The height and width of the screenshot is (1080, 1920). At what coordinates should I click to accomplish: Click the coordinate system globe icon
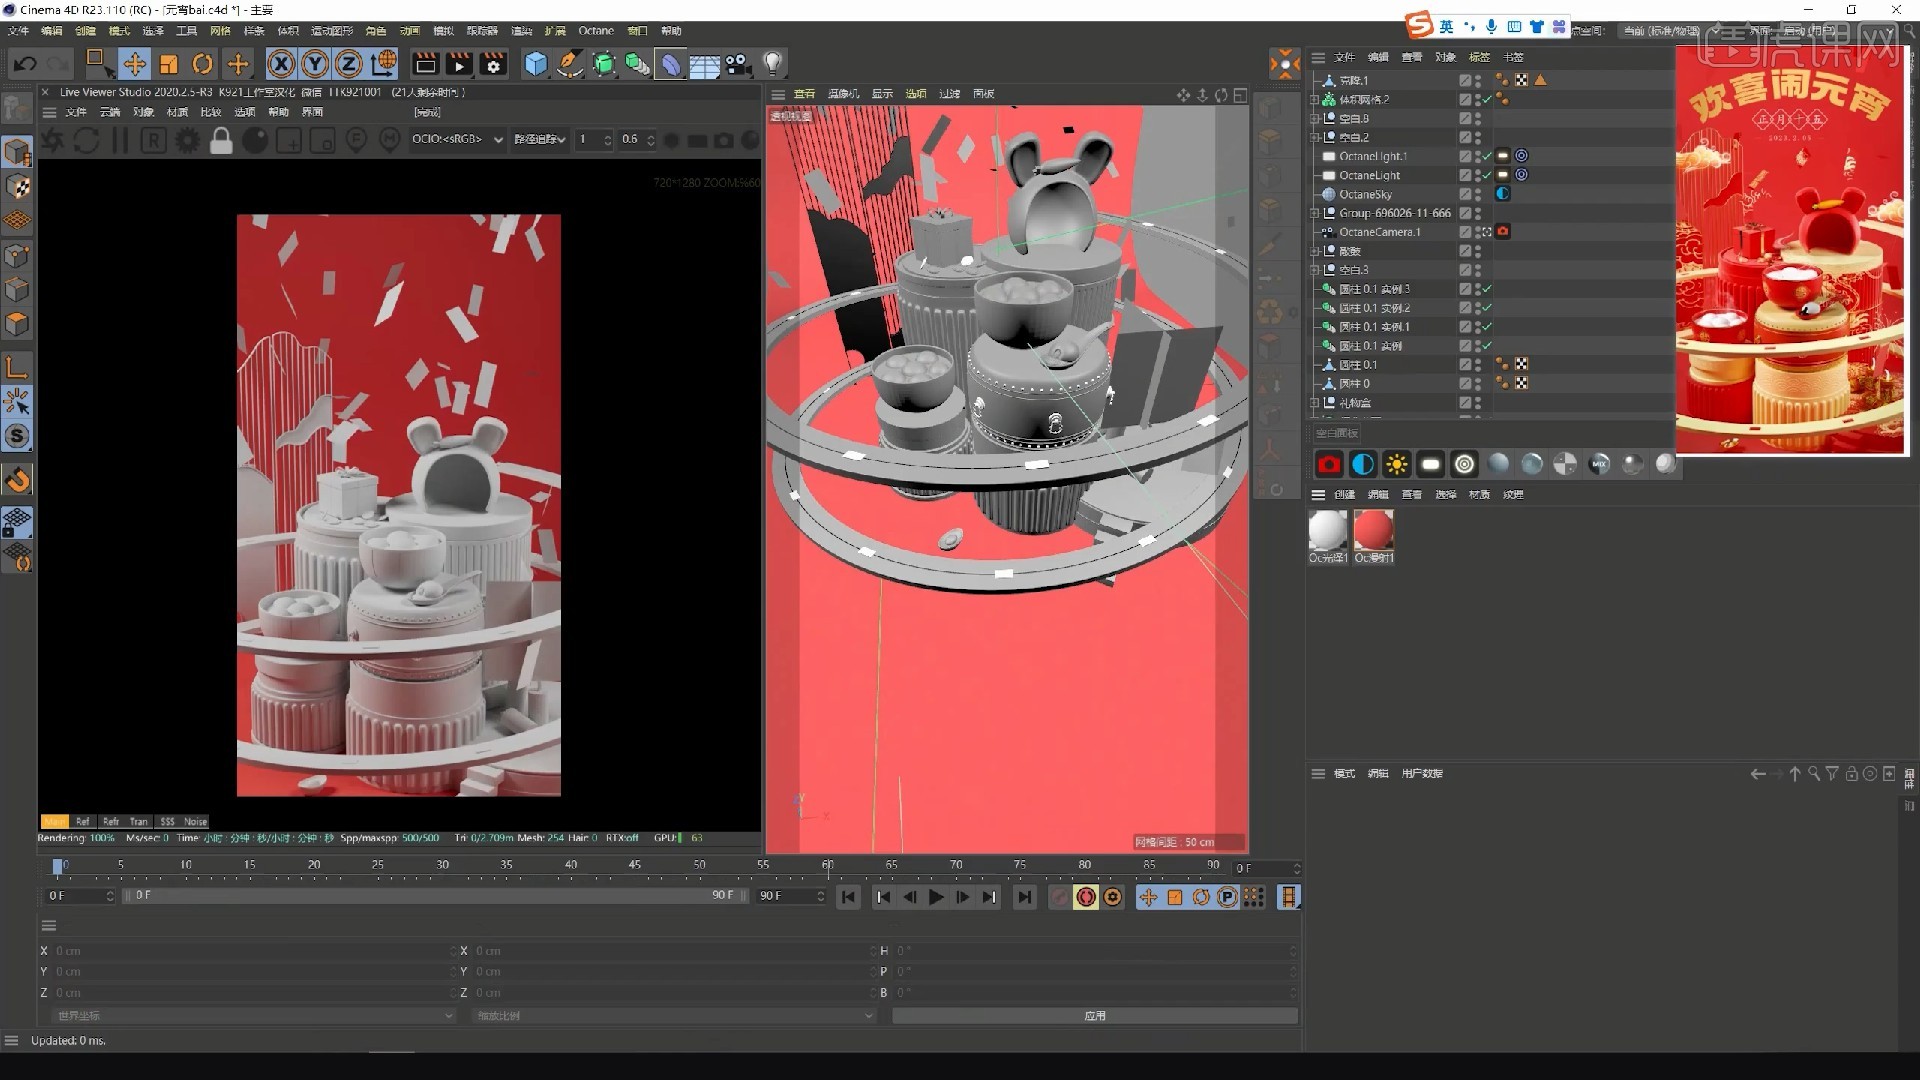click(x=383, y=64)
